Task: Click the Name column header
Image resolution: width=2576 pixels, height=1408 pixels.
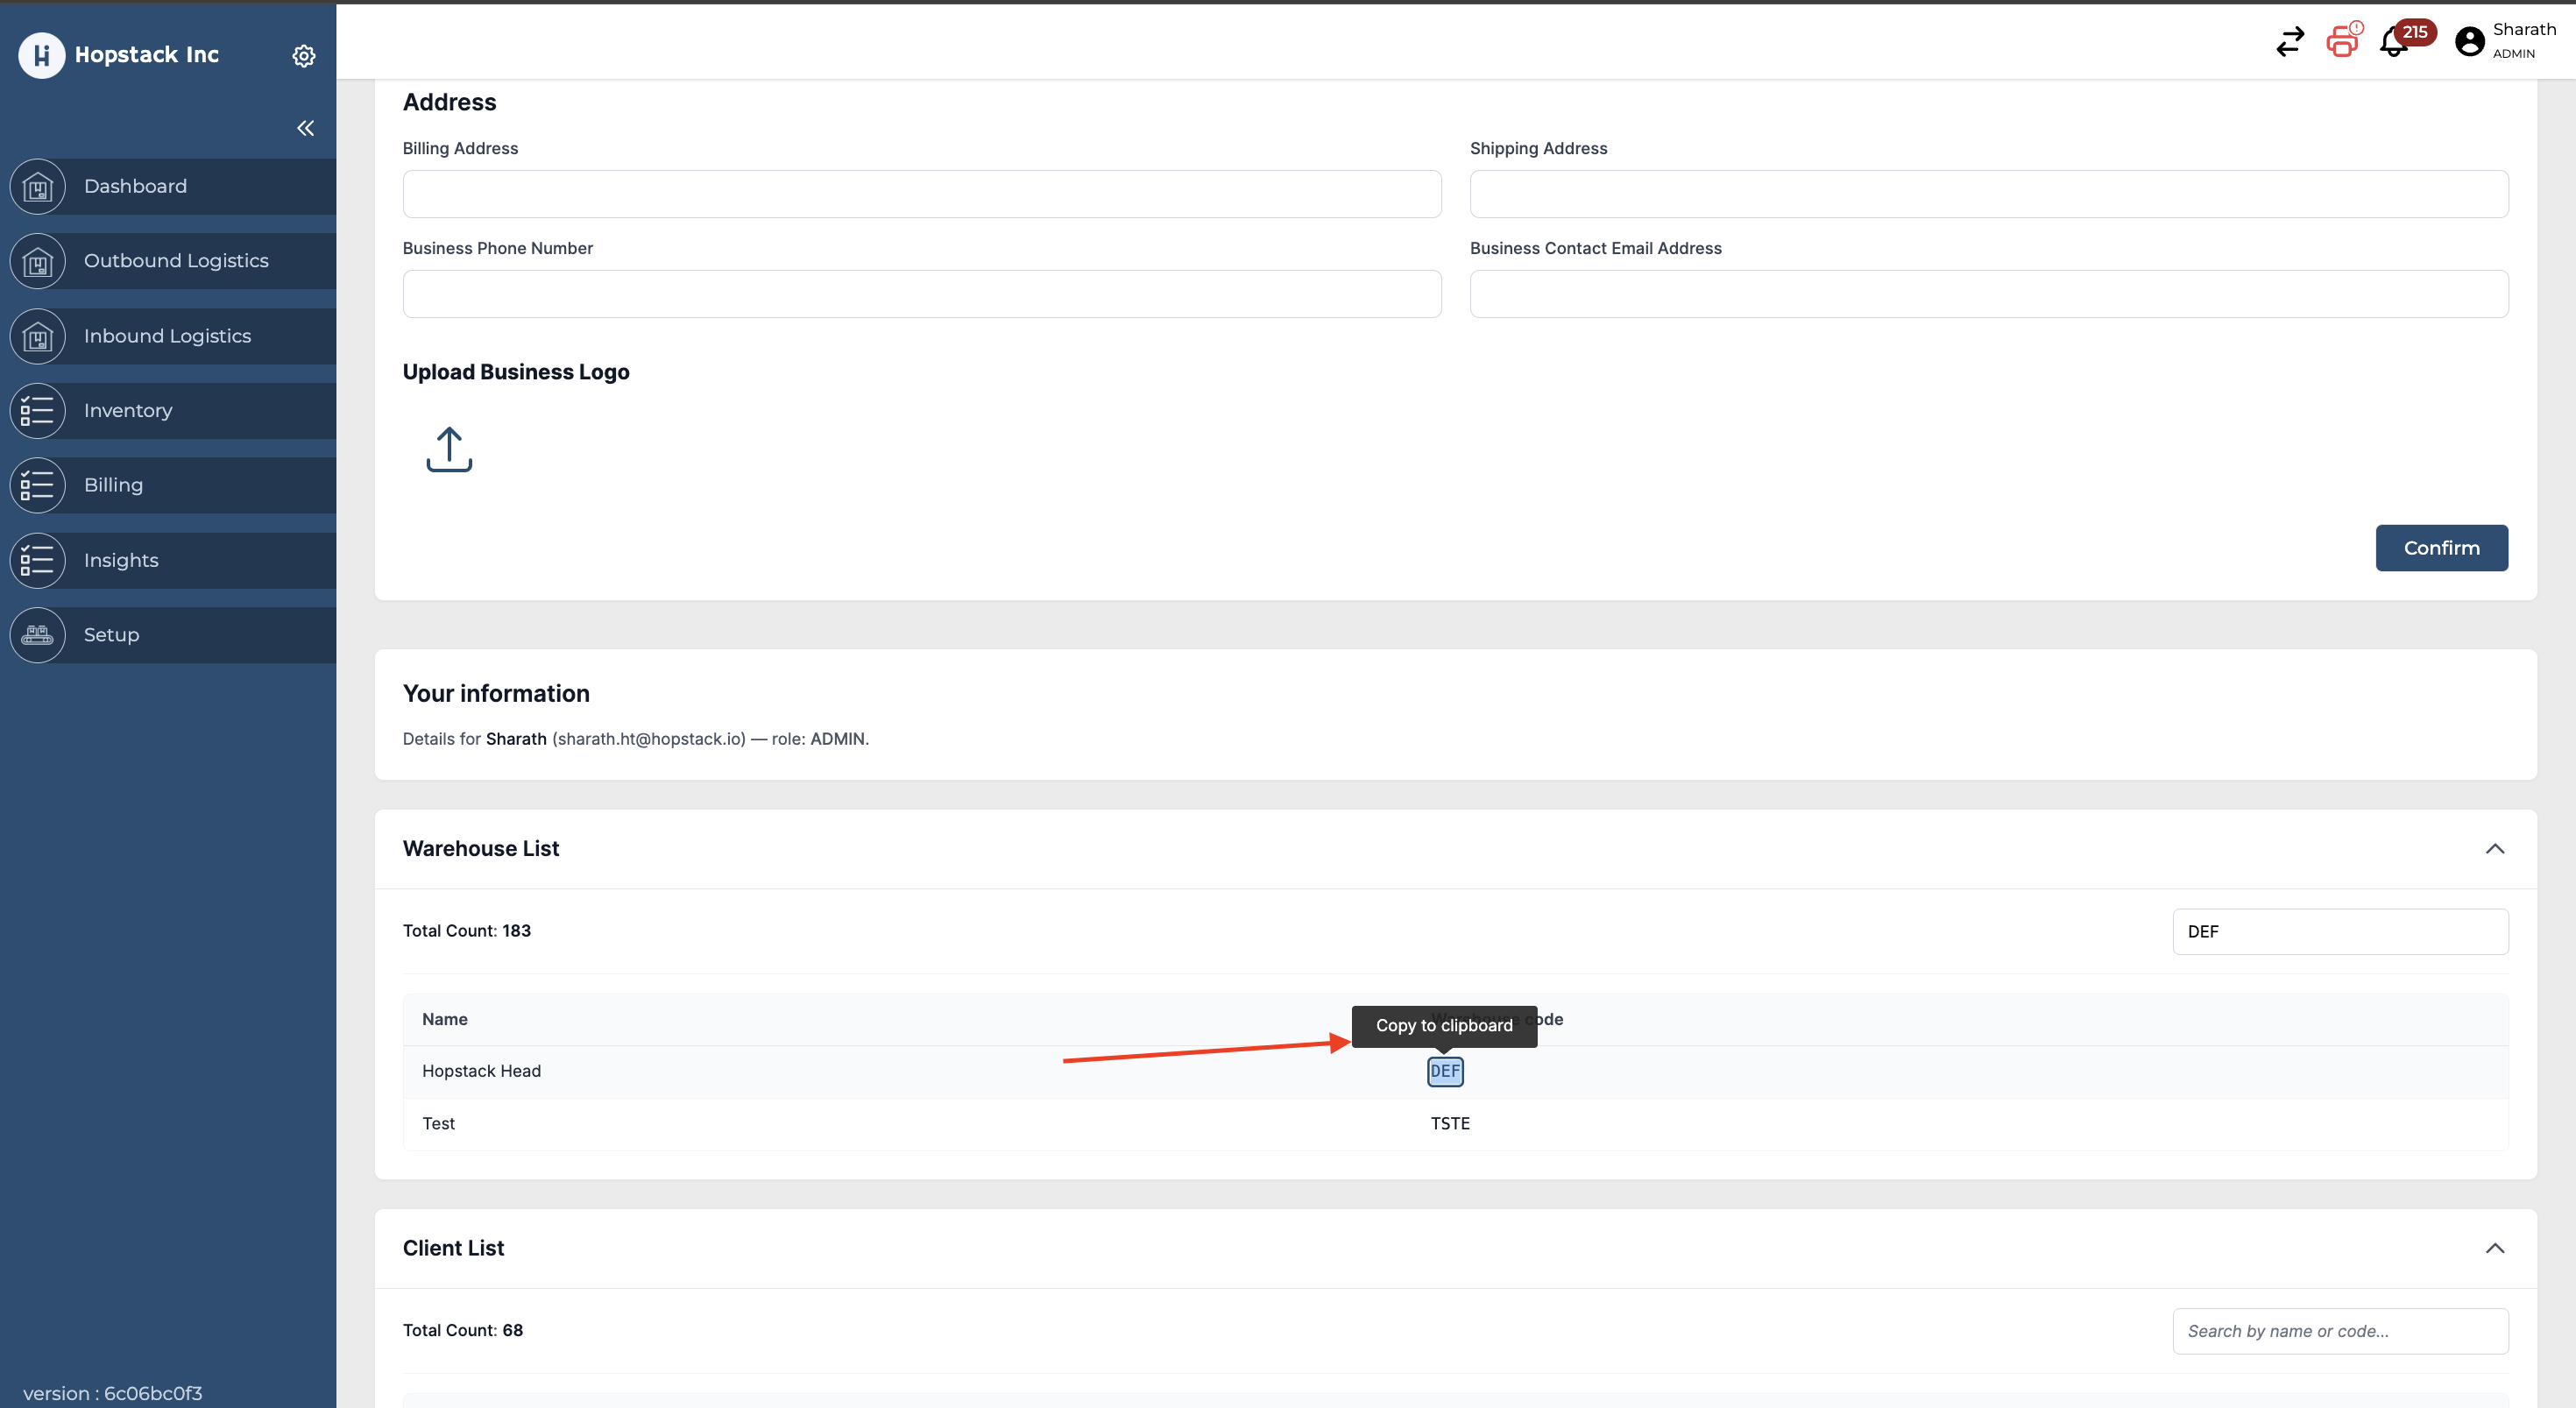Action: (444, 1019)
